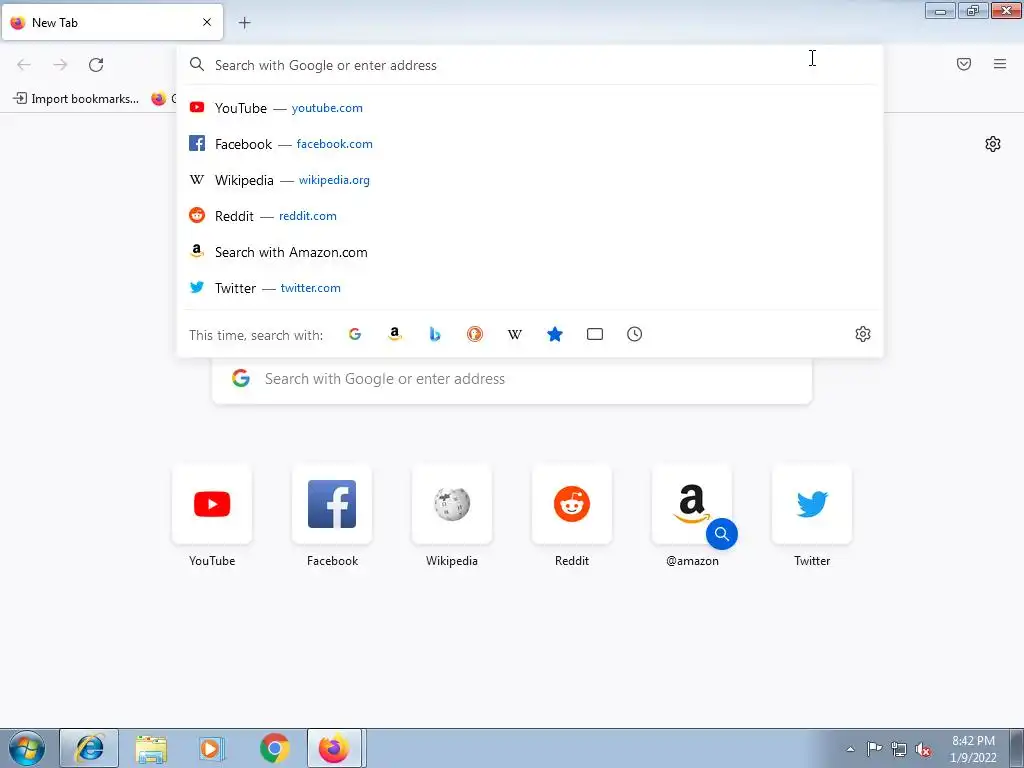The image size is (1024, 768).
Task: Open Action Center flag tray icon
Action: click(874, 748)
